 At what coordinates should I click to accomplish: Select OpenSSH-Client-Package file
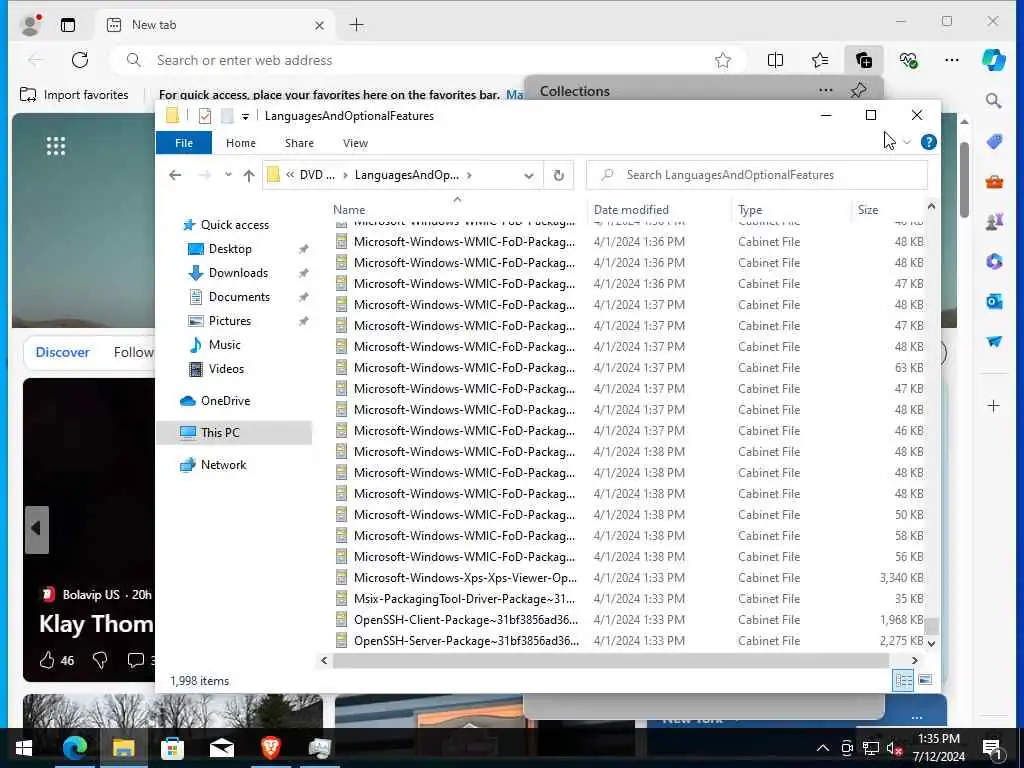tap(466, 620)
